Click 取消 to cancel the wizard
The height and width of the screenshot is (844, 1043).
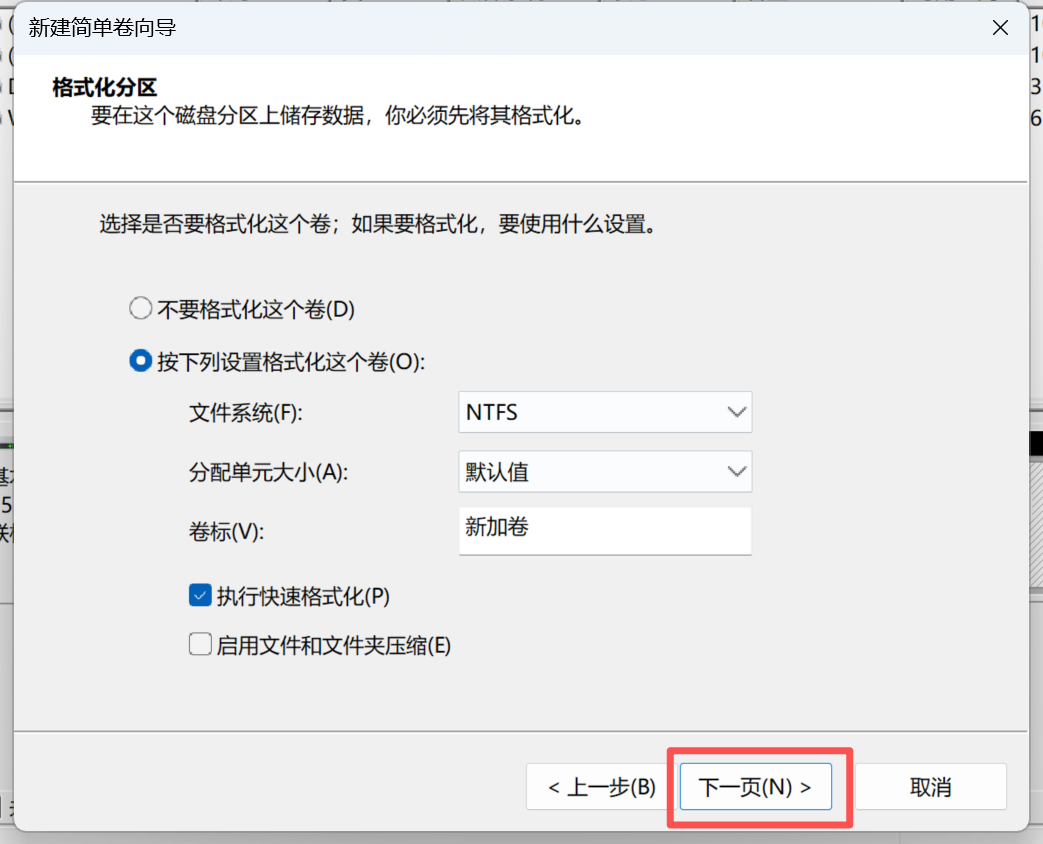930,787
